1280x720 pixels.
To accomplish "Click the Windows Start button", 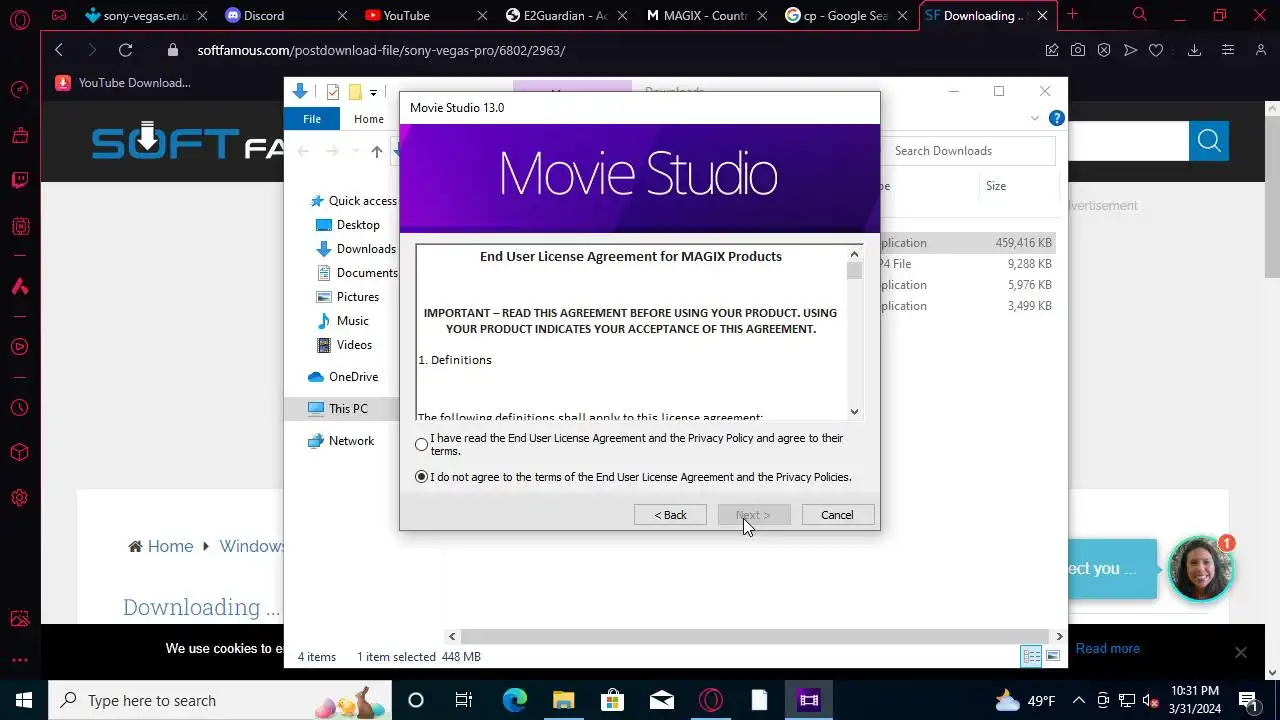I will pyautogui.click(x=24, y=700).
